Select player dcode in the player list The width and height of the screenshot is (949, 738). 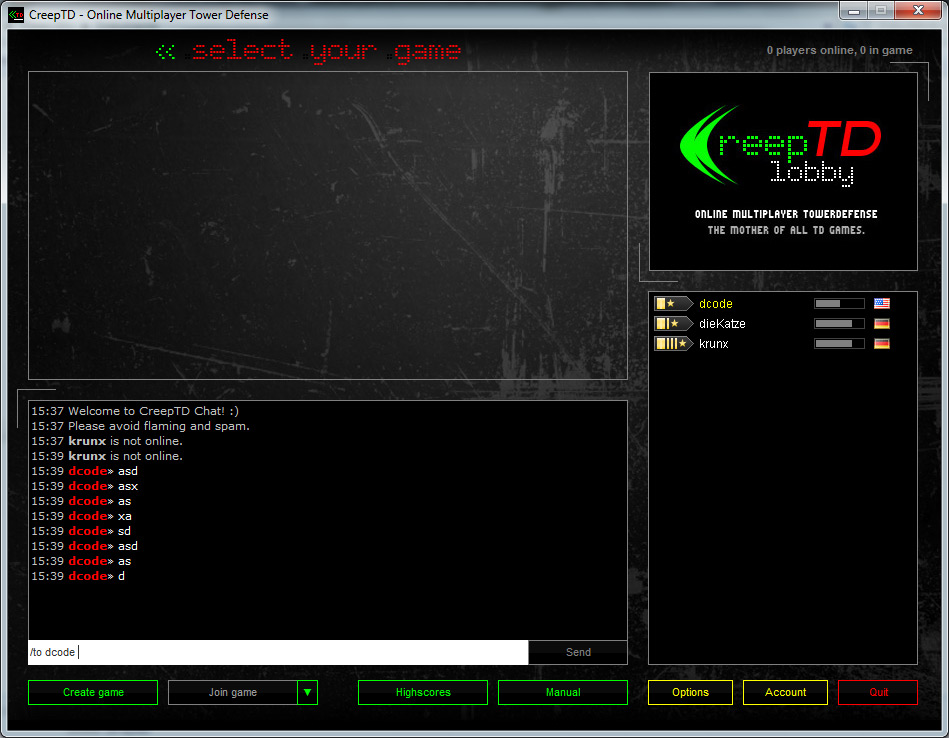click(x=783, y=303)
